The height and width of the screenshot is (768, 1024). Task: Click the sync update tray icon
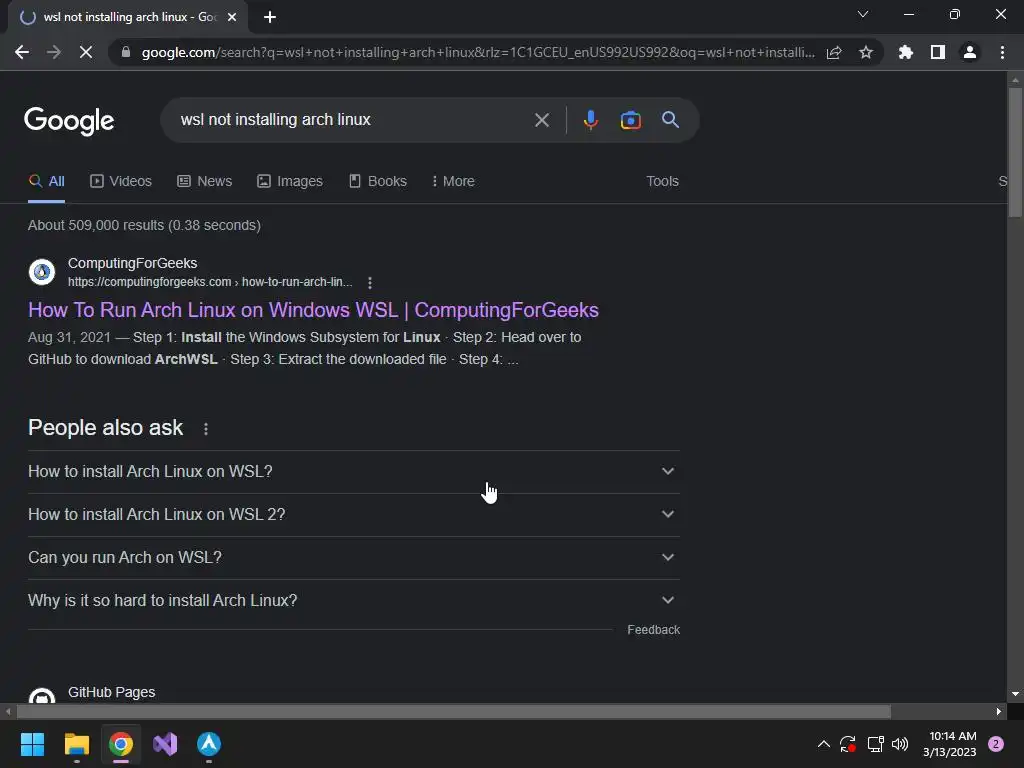click(x=848, y=744)
